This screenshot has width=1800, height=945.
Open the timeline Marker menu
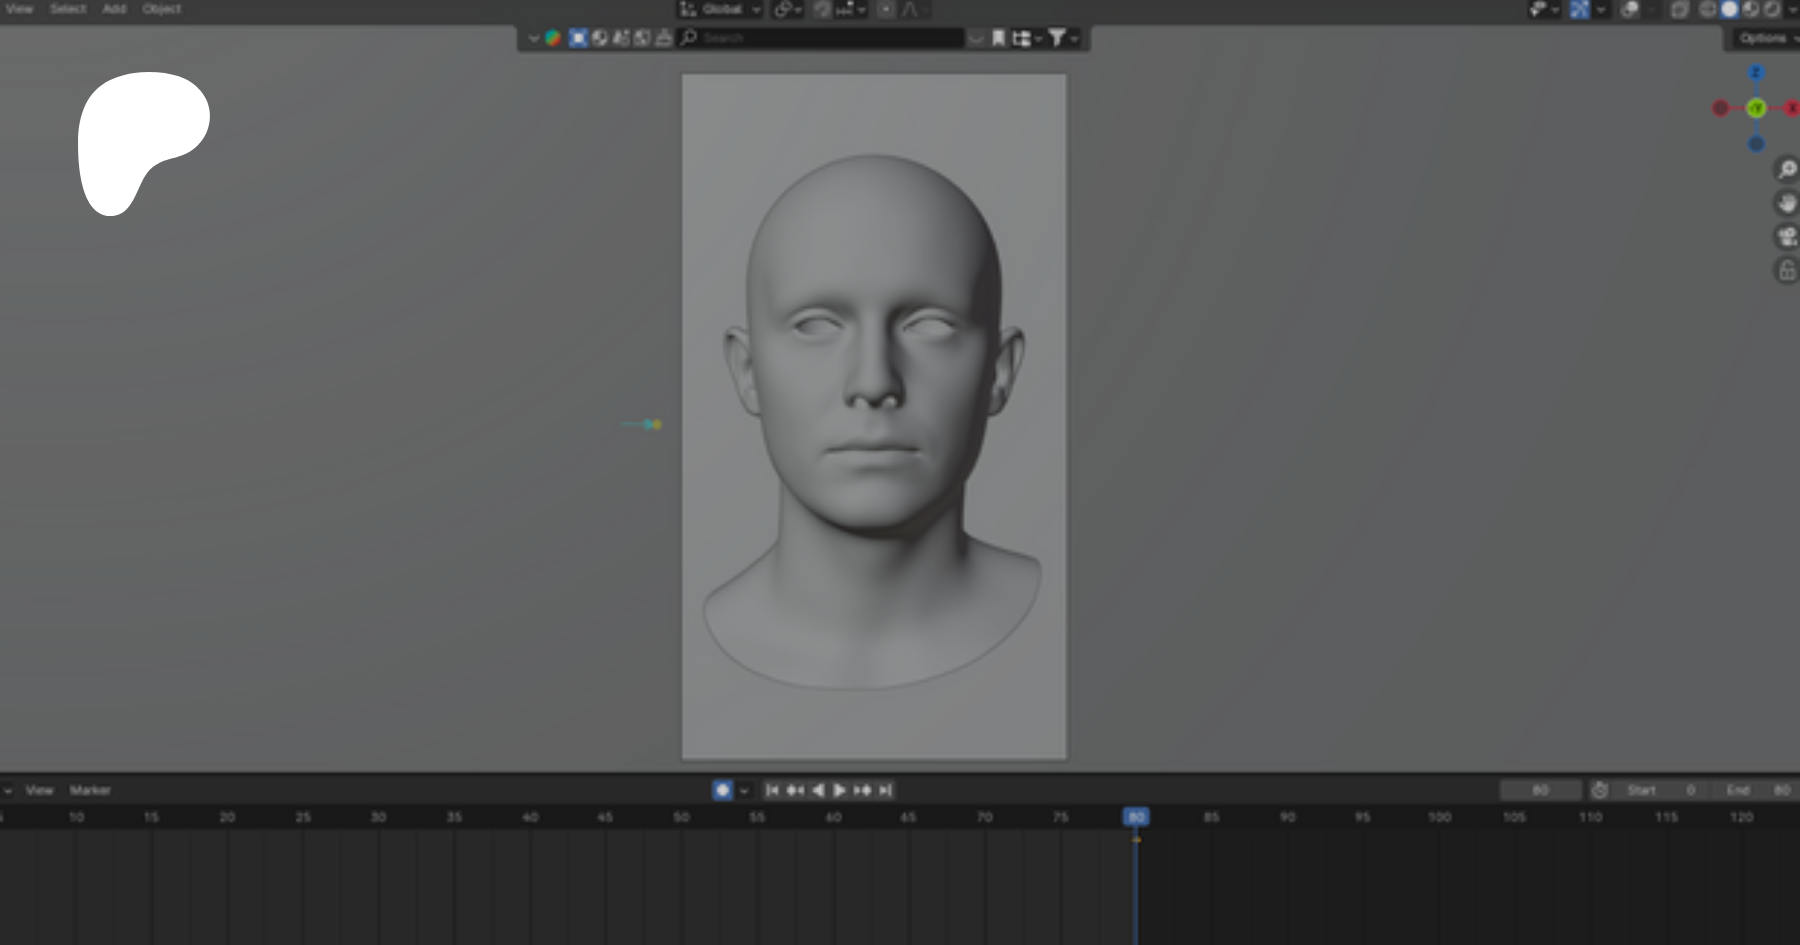(90, 790)
